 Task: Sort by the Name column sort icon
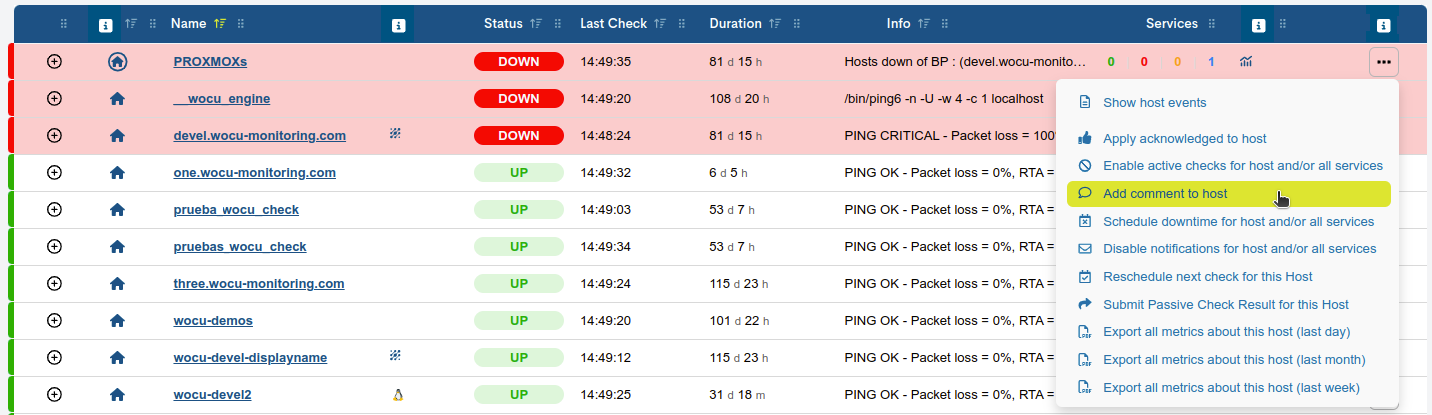click(x=220, y=23)
